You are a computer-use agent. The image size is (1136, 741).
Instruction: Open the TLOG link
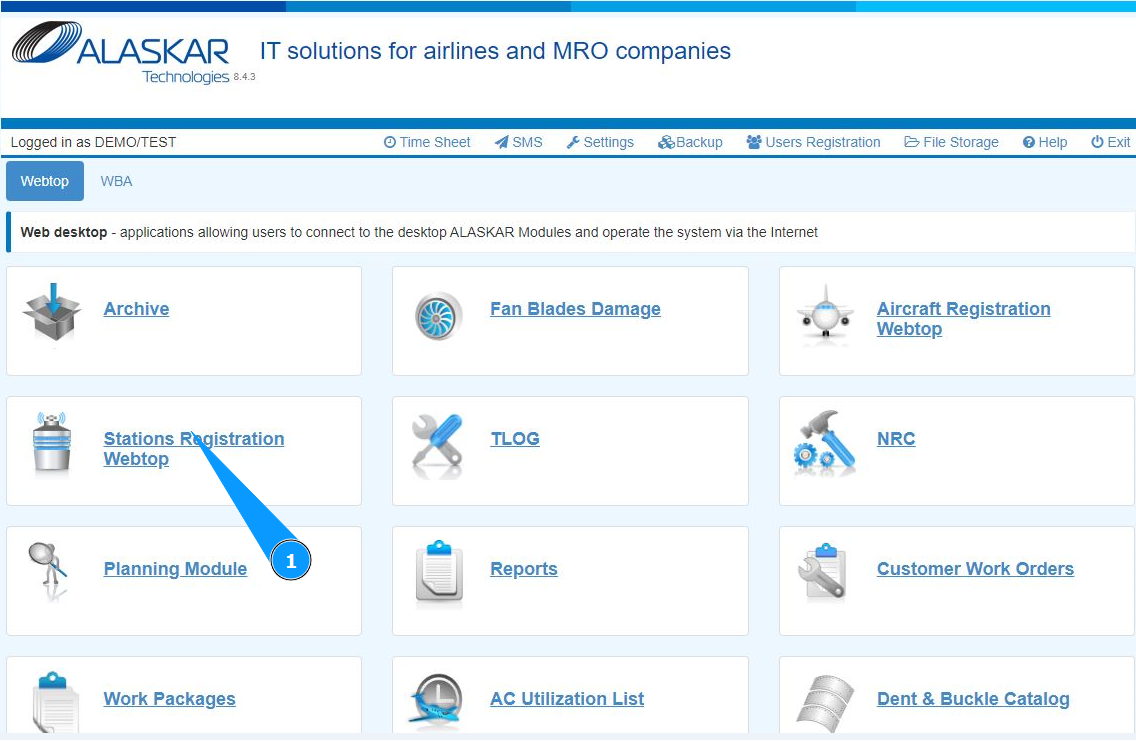tap(515, 438)
